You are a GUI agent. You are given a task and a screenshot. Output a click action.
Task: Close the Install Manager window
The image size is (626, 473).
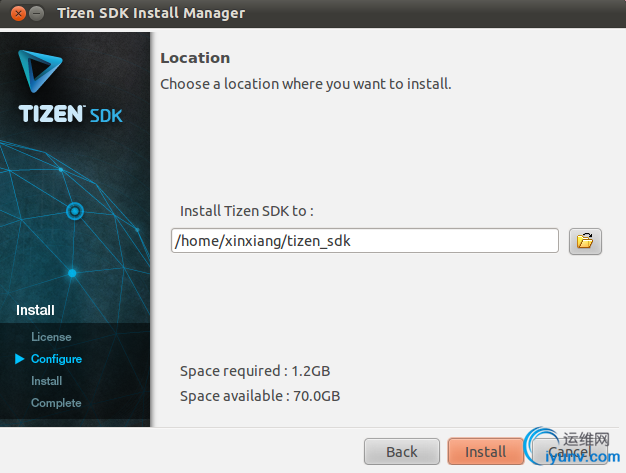tap(18, 13)
